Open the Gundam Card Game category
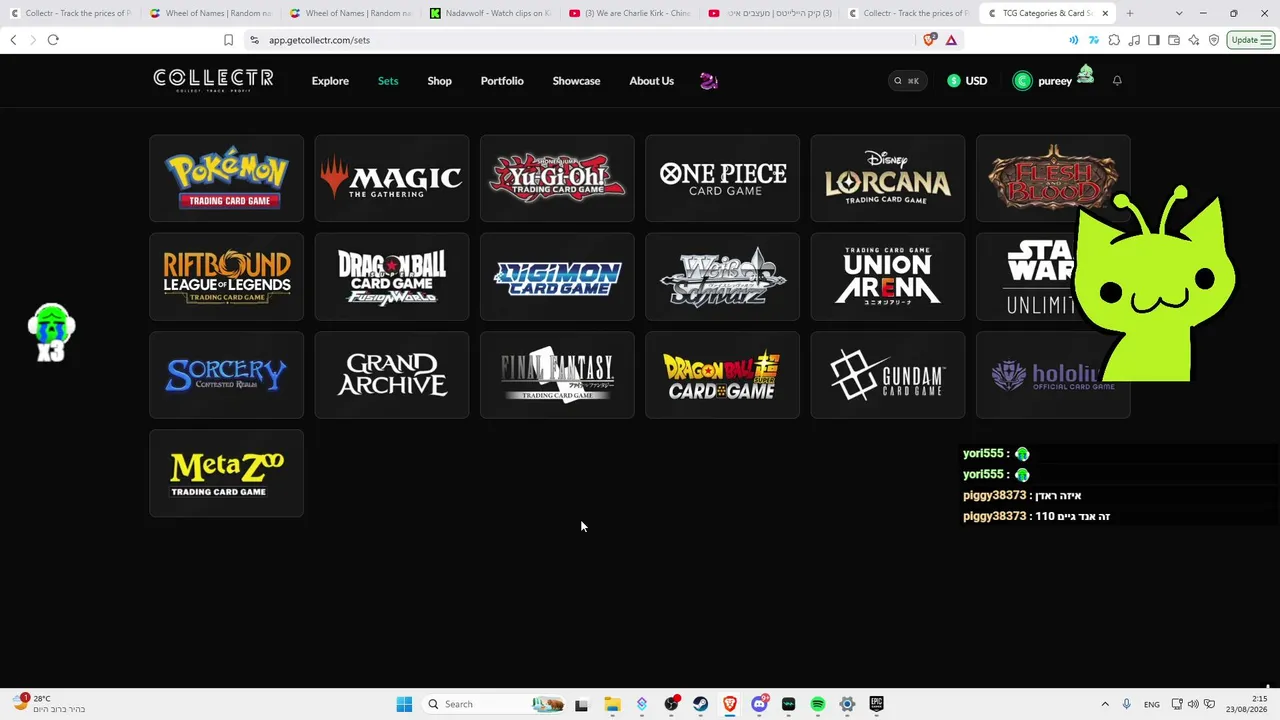The height and width of the screenshot is (720, 1280). tap(888, 375)
